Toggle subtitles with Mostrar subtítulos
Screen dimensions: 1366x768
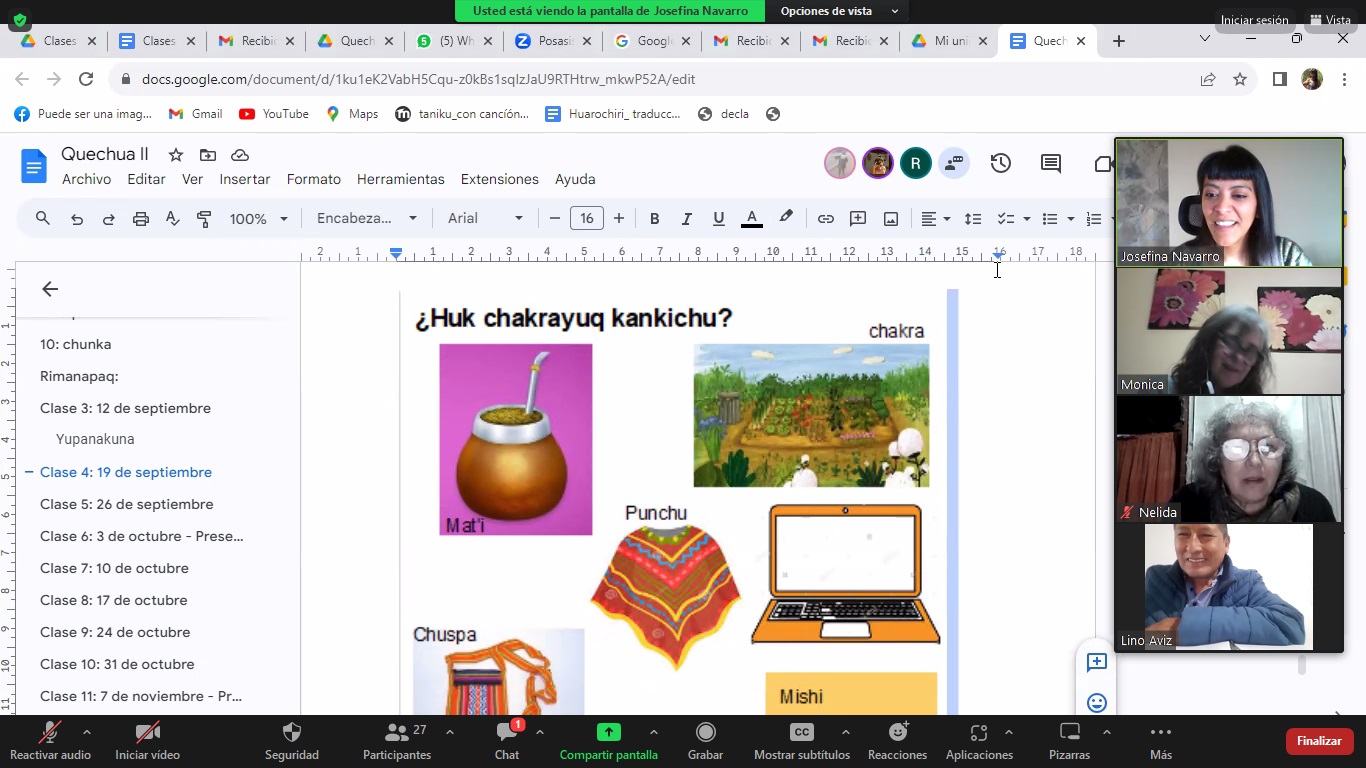point(801,741)
